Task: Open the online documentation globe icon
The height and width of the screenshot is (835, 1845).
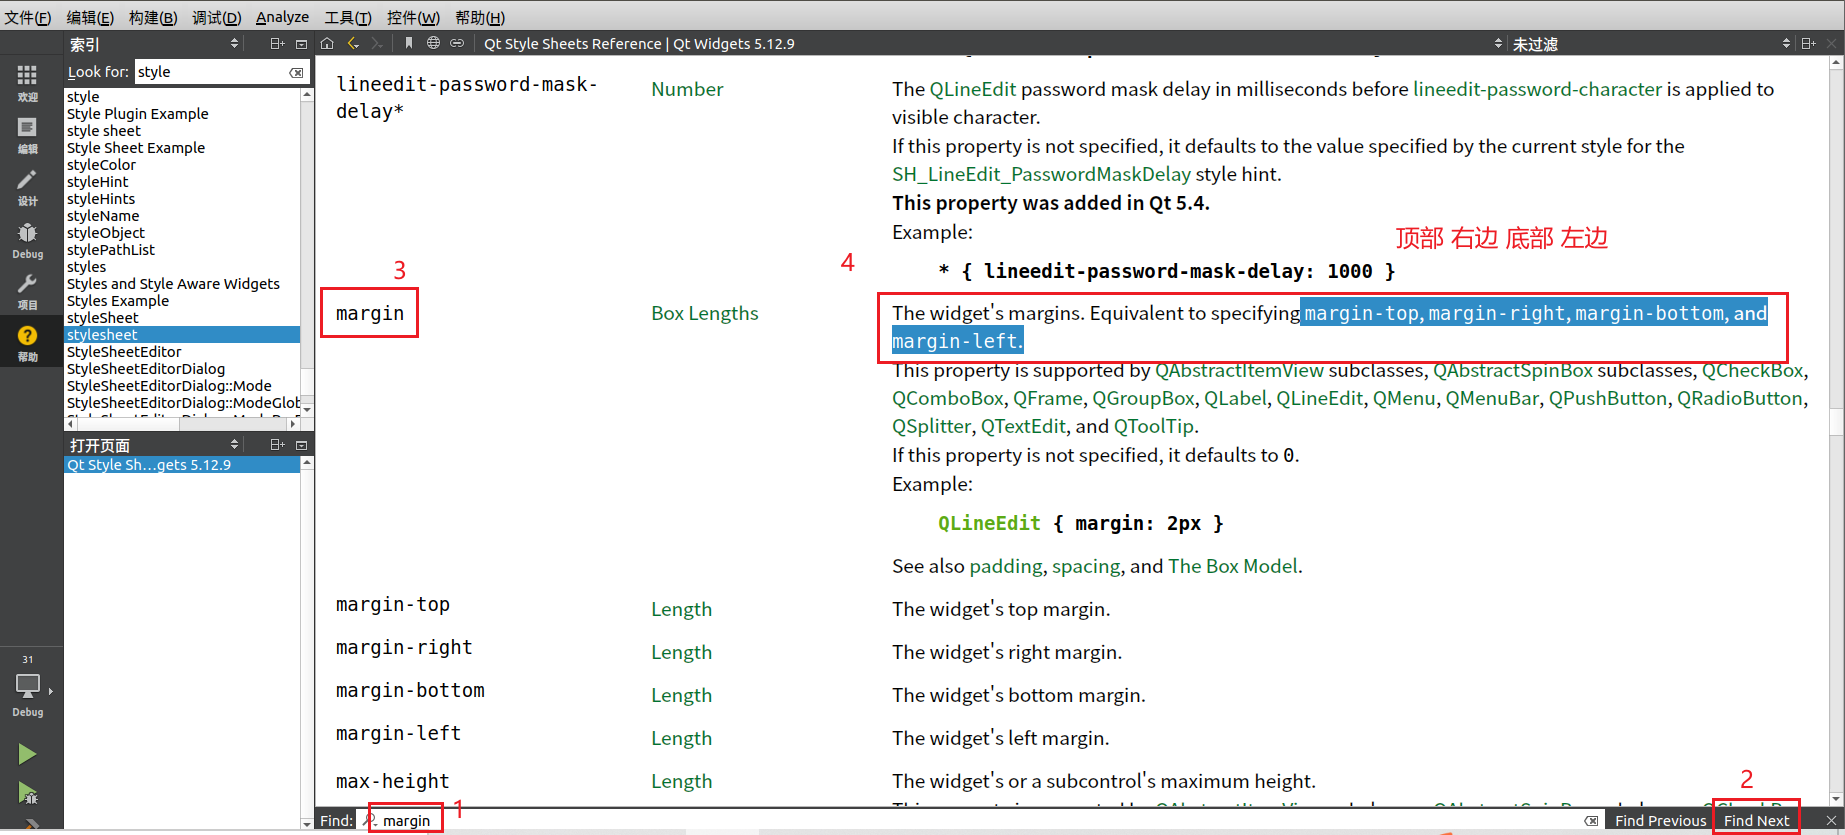Action: click(x=433, y=43)
